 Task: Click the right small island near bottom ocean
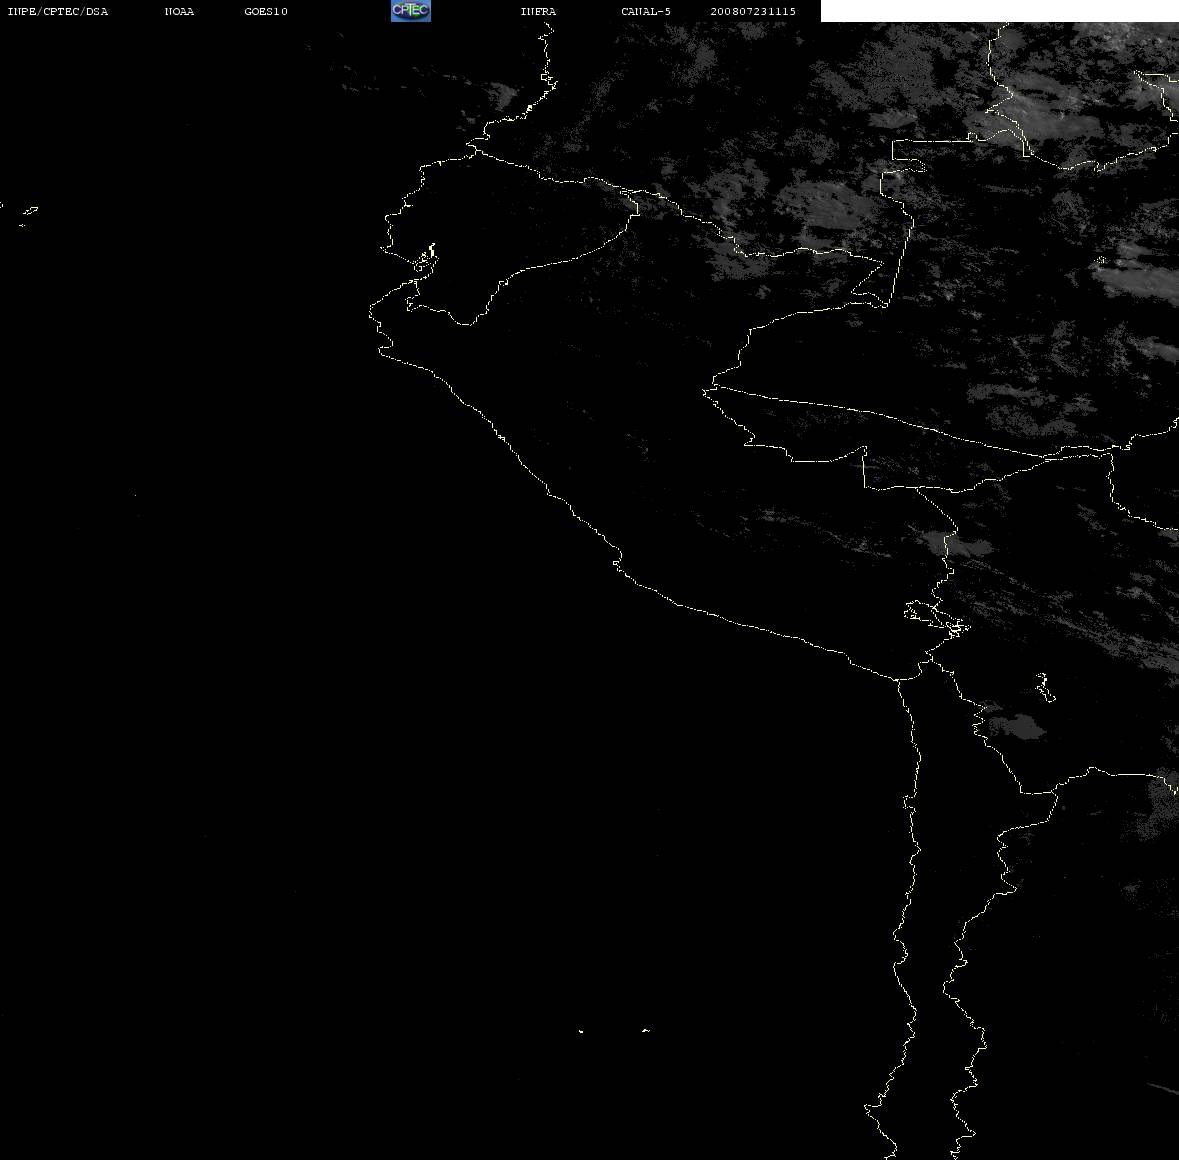coord(646,1030)
